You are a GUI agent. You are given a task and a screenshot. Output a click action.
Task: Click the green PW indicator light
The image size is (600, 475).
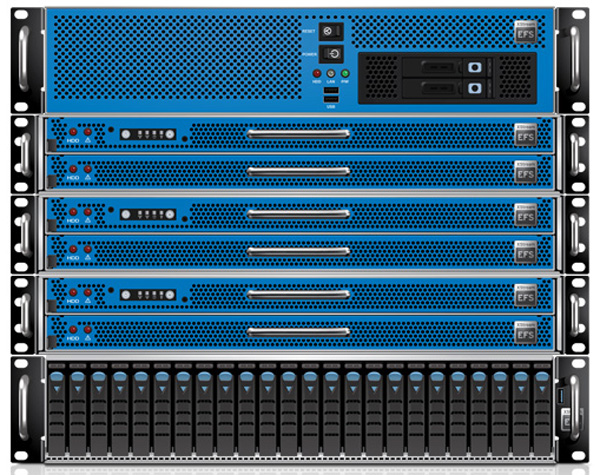tap(345, 73)
